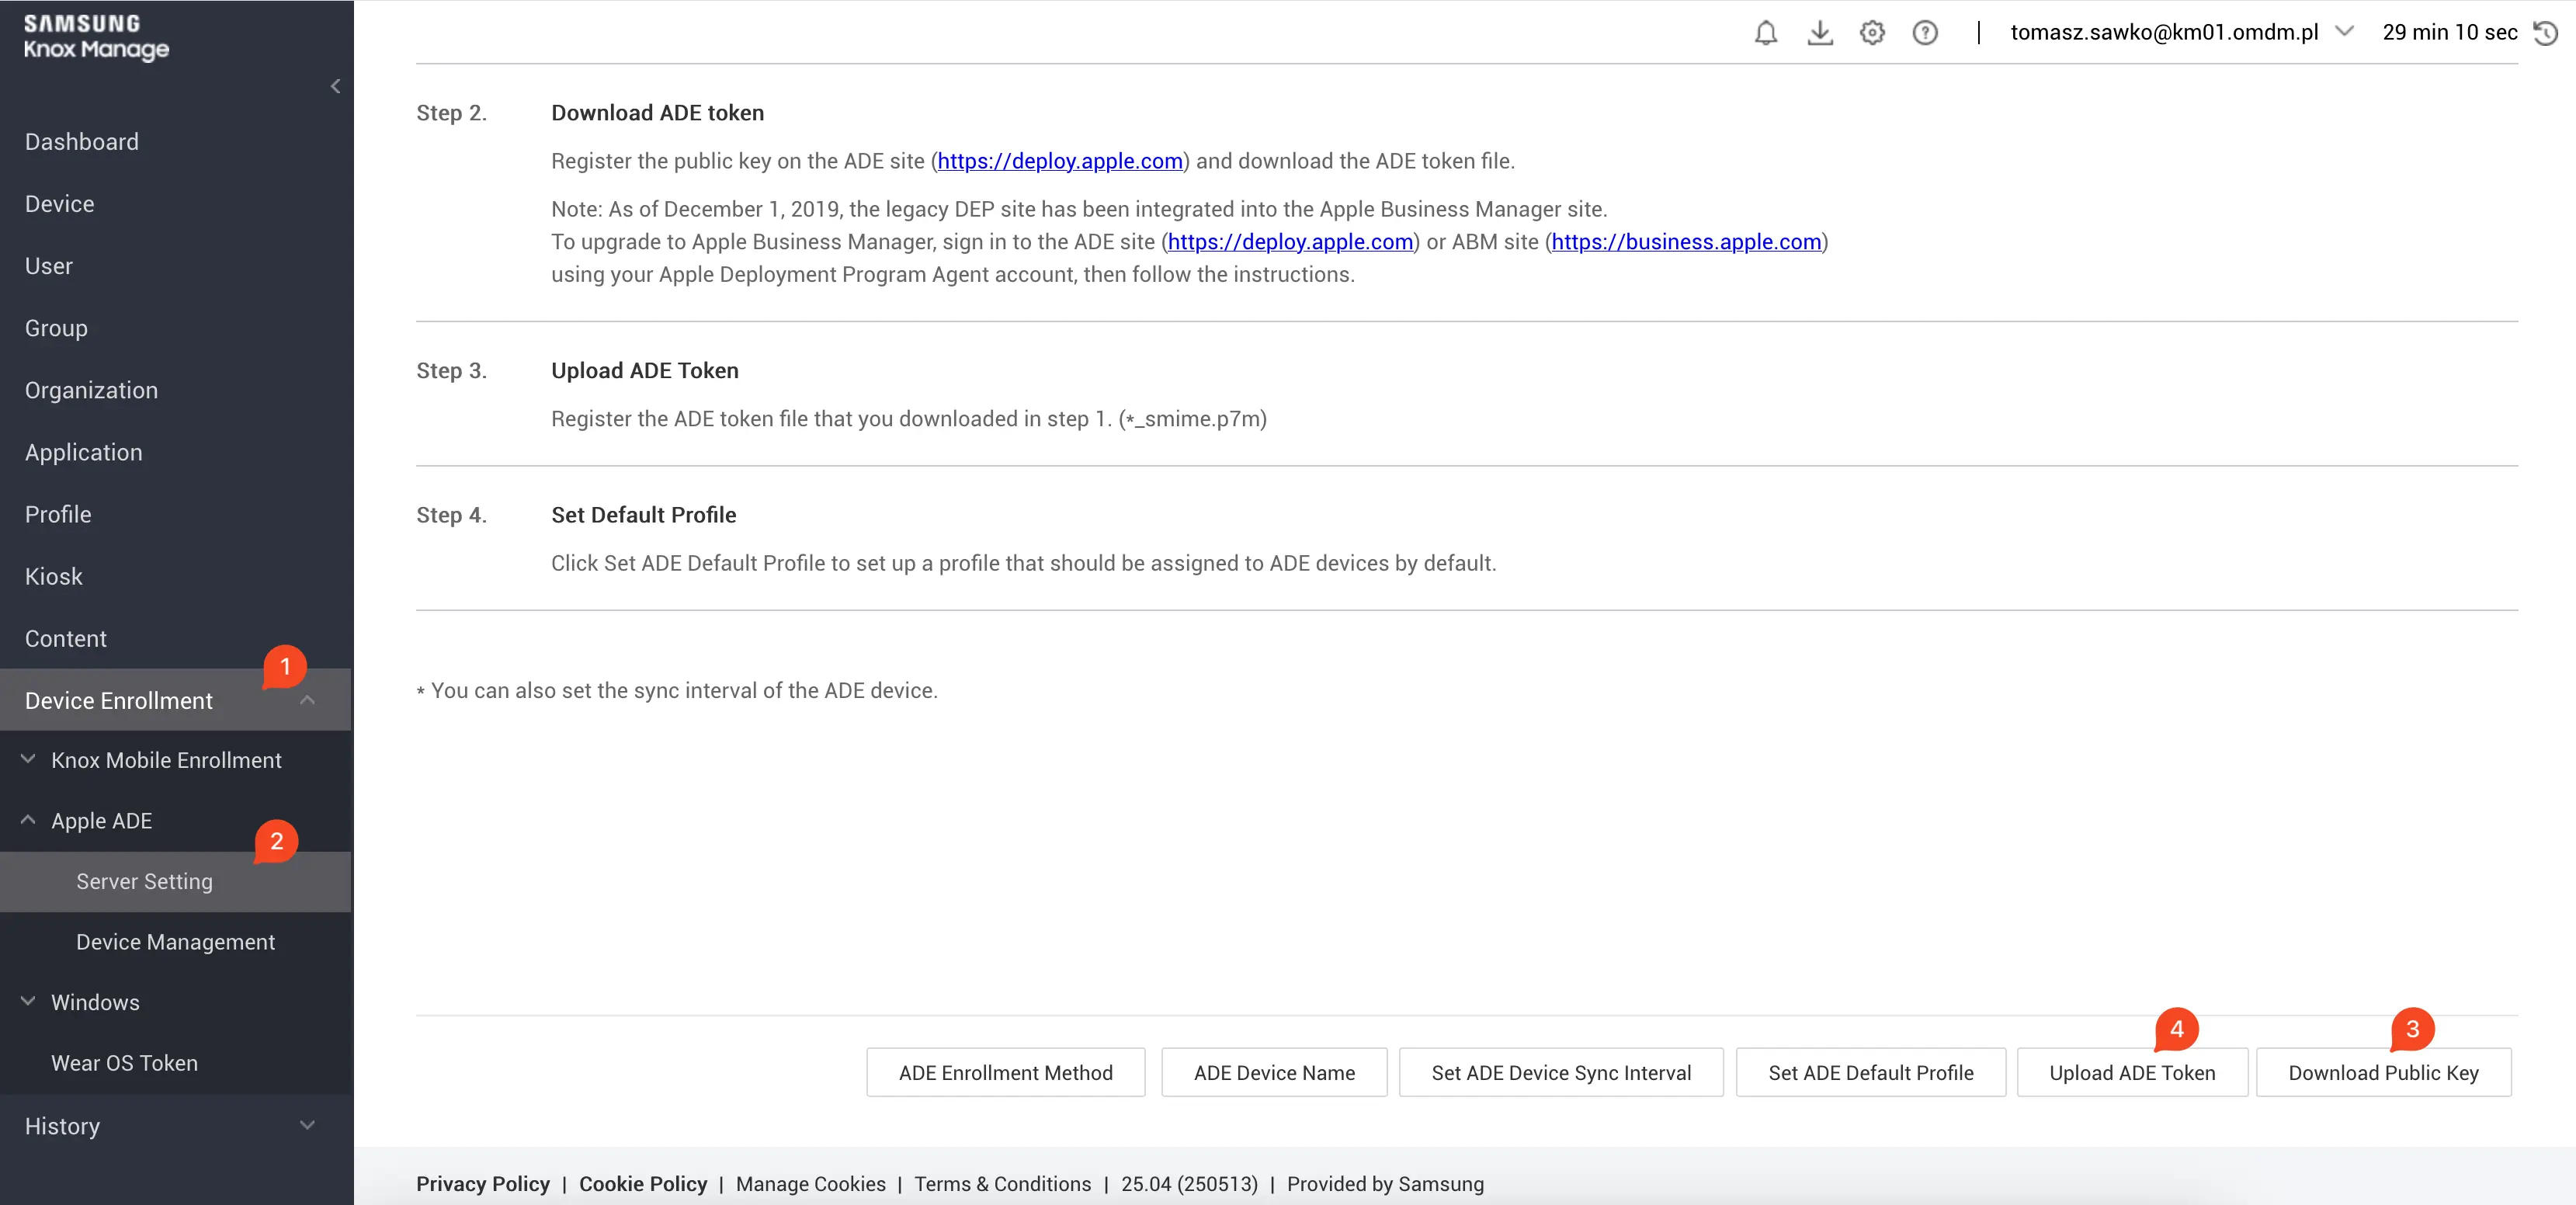
Task: Select Knox Mobile Enrollment item
Action: 166,760
